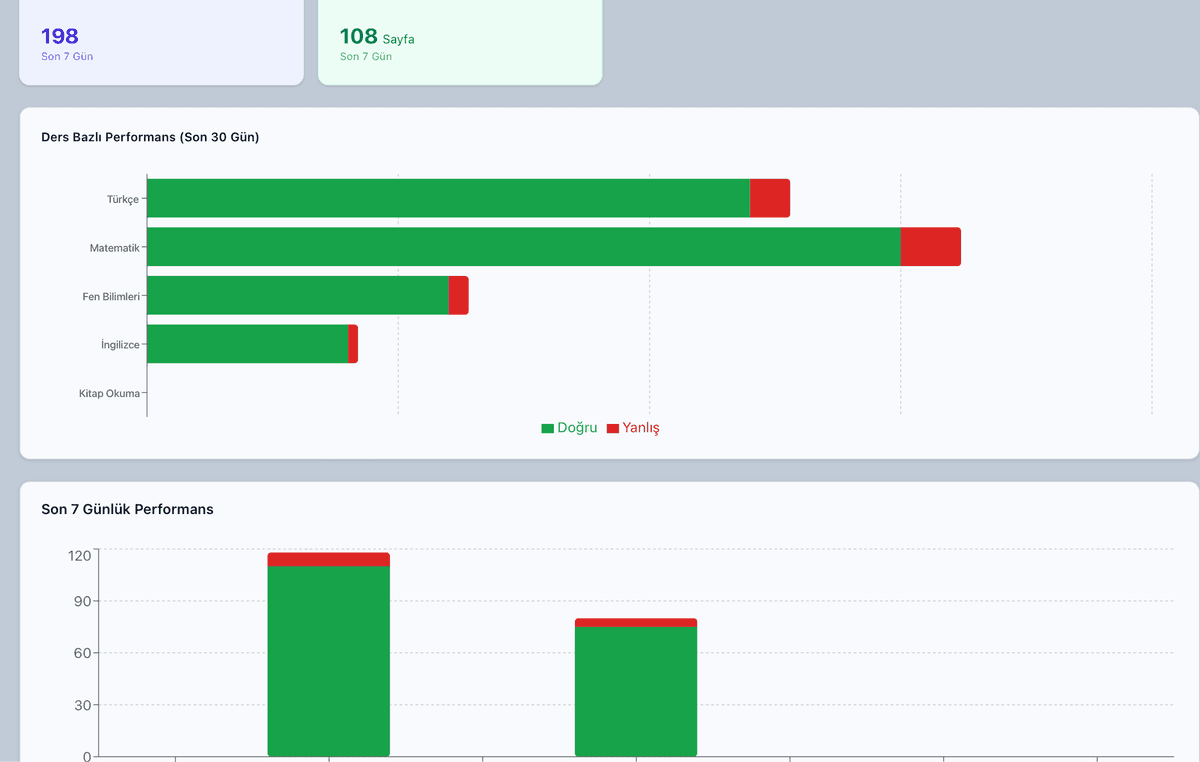
Task: Toggle the Yanlış legend label
Action: [641, 428]
